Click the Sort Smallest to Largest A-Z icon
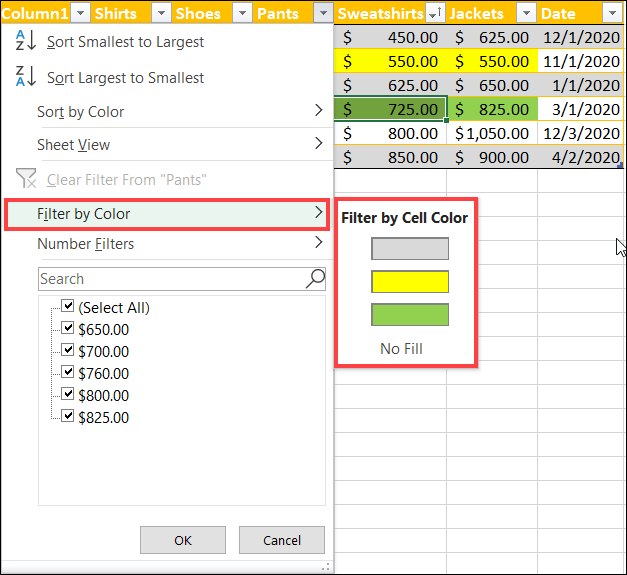The width and height of the screenshot is (627, 575). [26, 41]
